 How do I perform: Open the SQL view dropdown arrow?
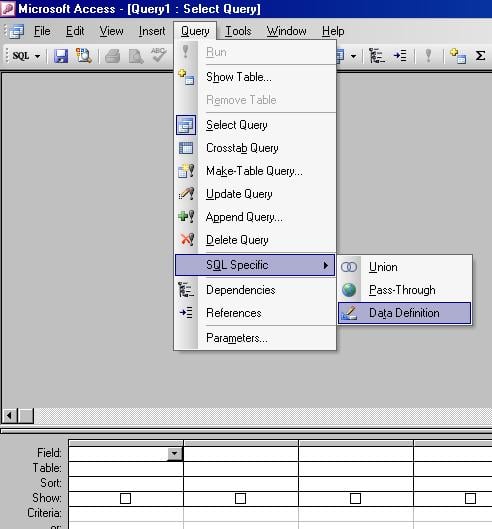tap(37, 56)
